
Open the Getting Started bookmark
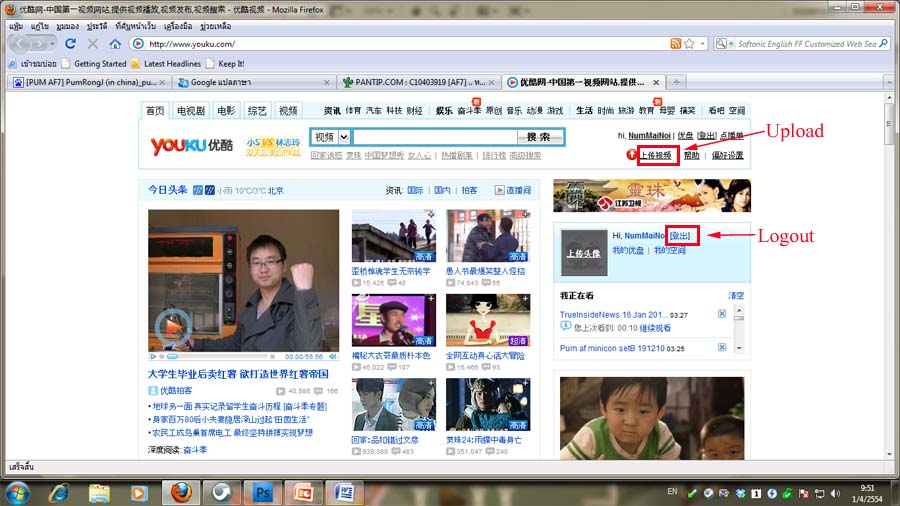point(94,64)
